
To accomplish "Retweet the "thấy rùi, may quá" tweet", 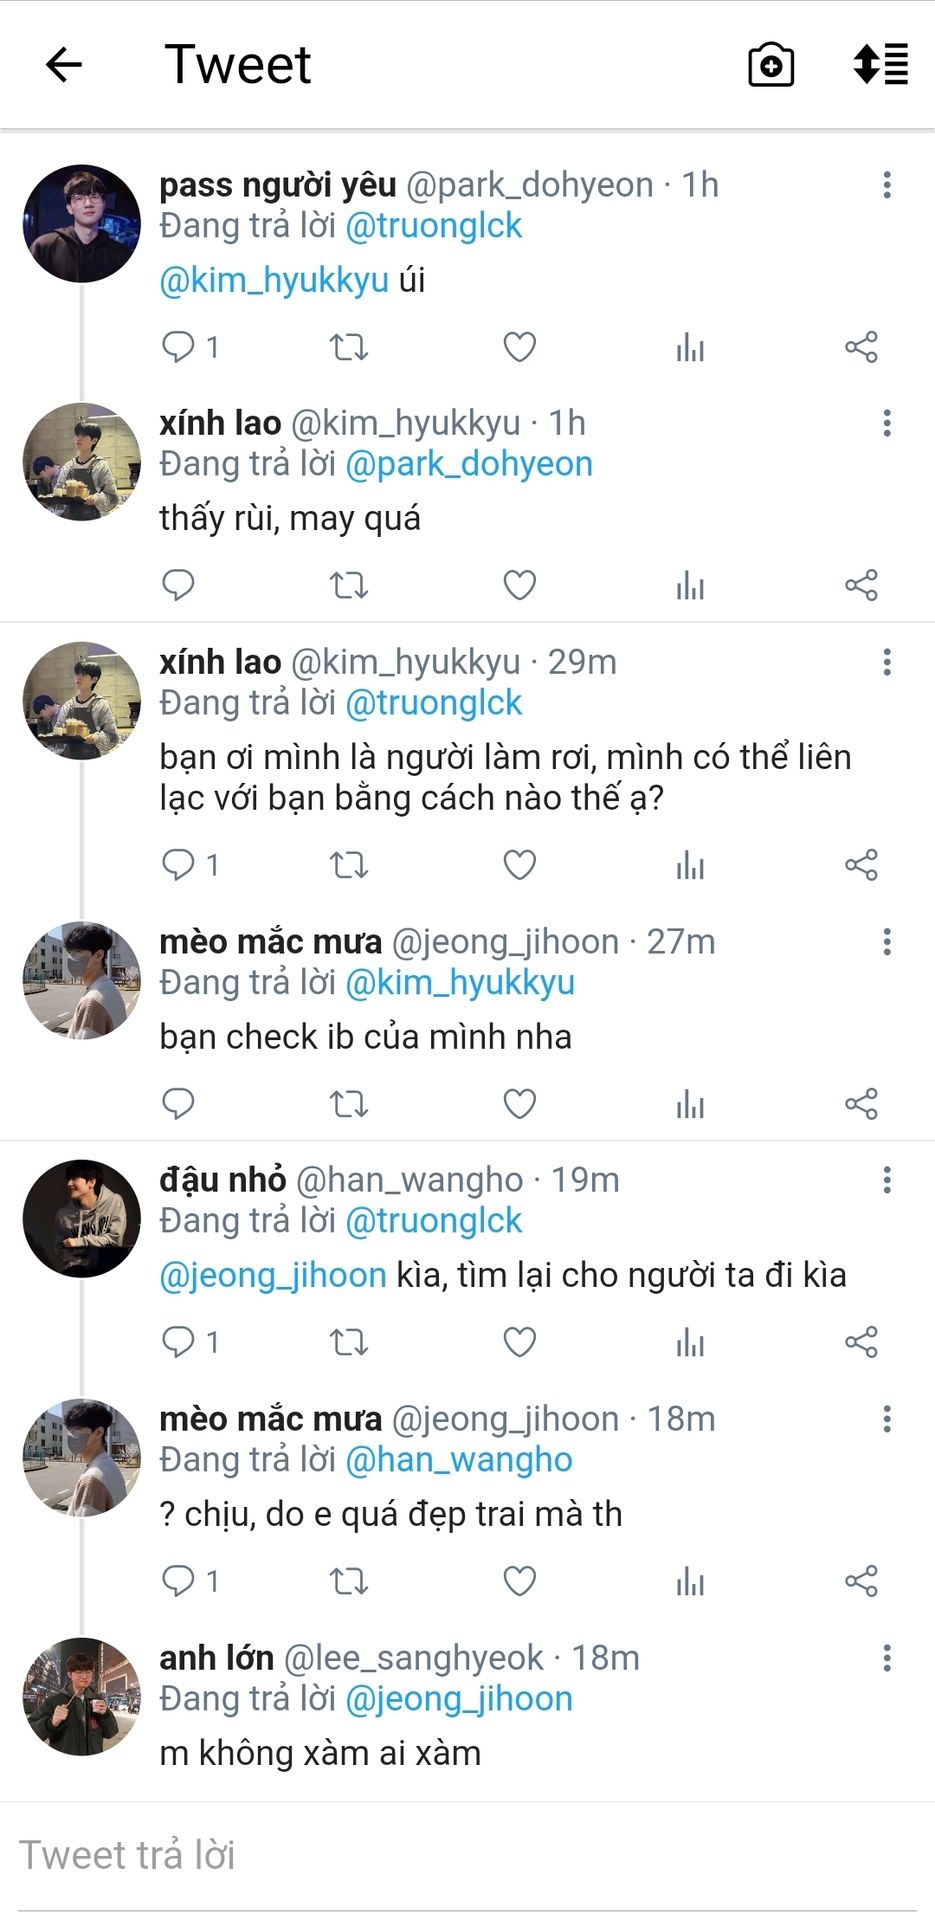I will click(x=349, y=585).
